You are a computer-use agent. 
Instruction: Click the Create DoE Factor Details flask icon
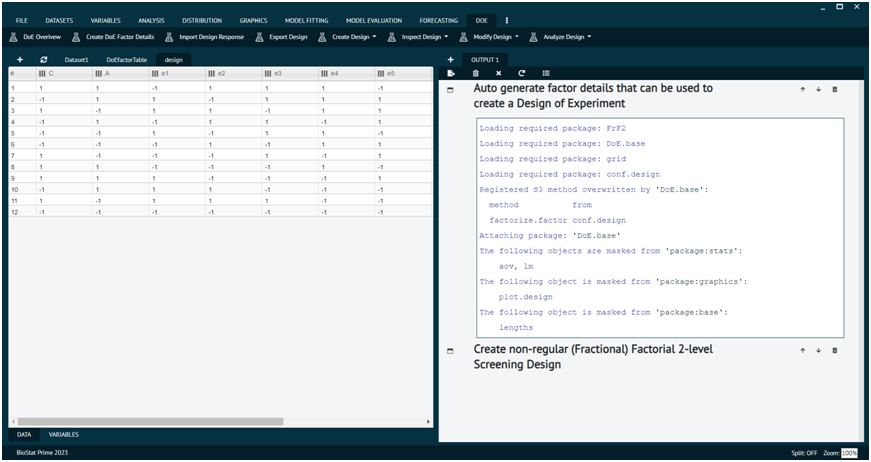[76, 37]
